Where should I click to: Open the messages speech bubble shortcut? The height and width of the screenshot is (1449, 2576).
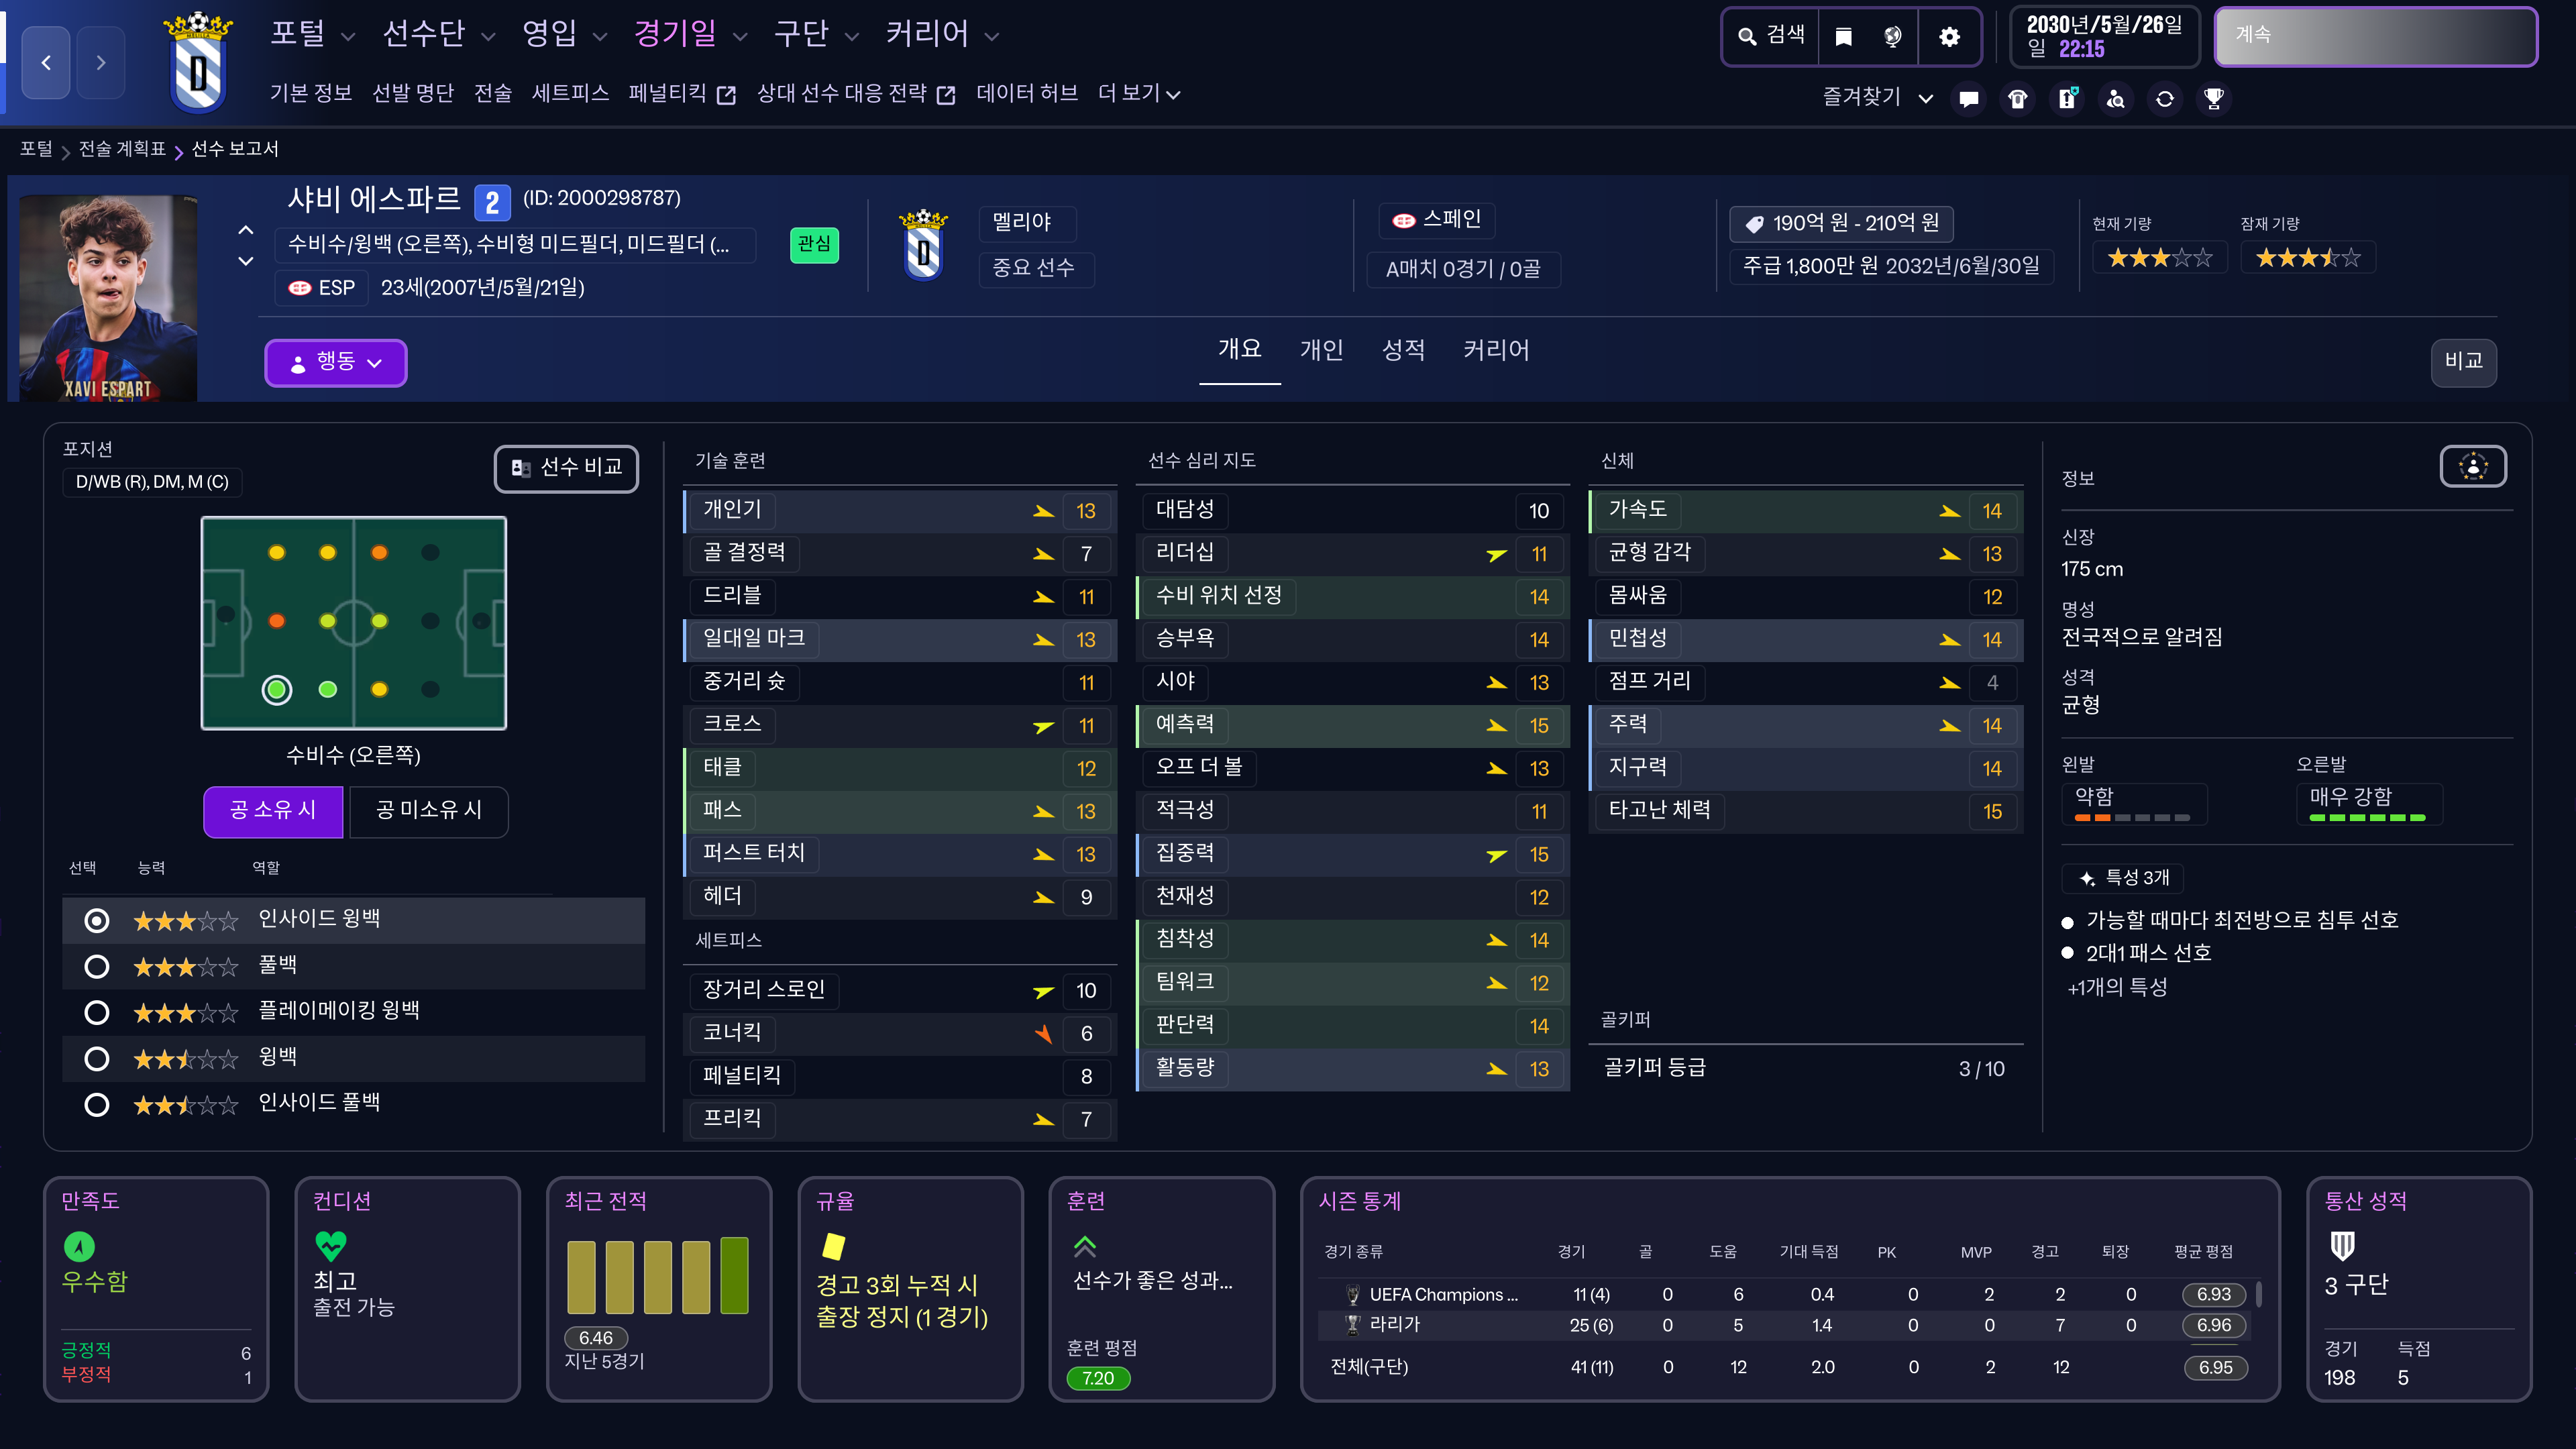[x=1968, y=99]
